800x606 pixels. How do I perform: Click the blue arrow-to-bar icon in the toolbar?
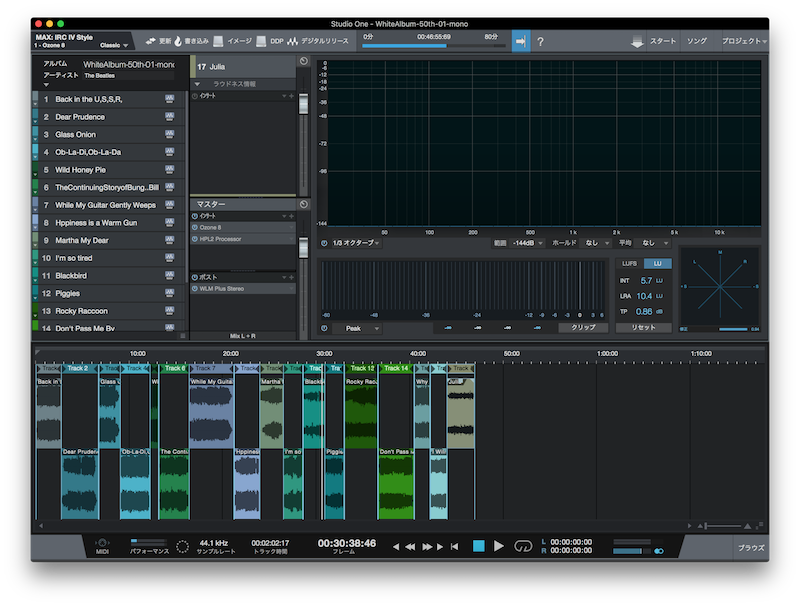click(520, 41)
